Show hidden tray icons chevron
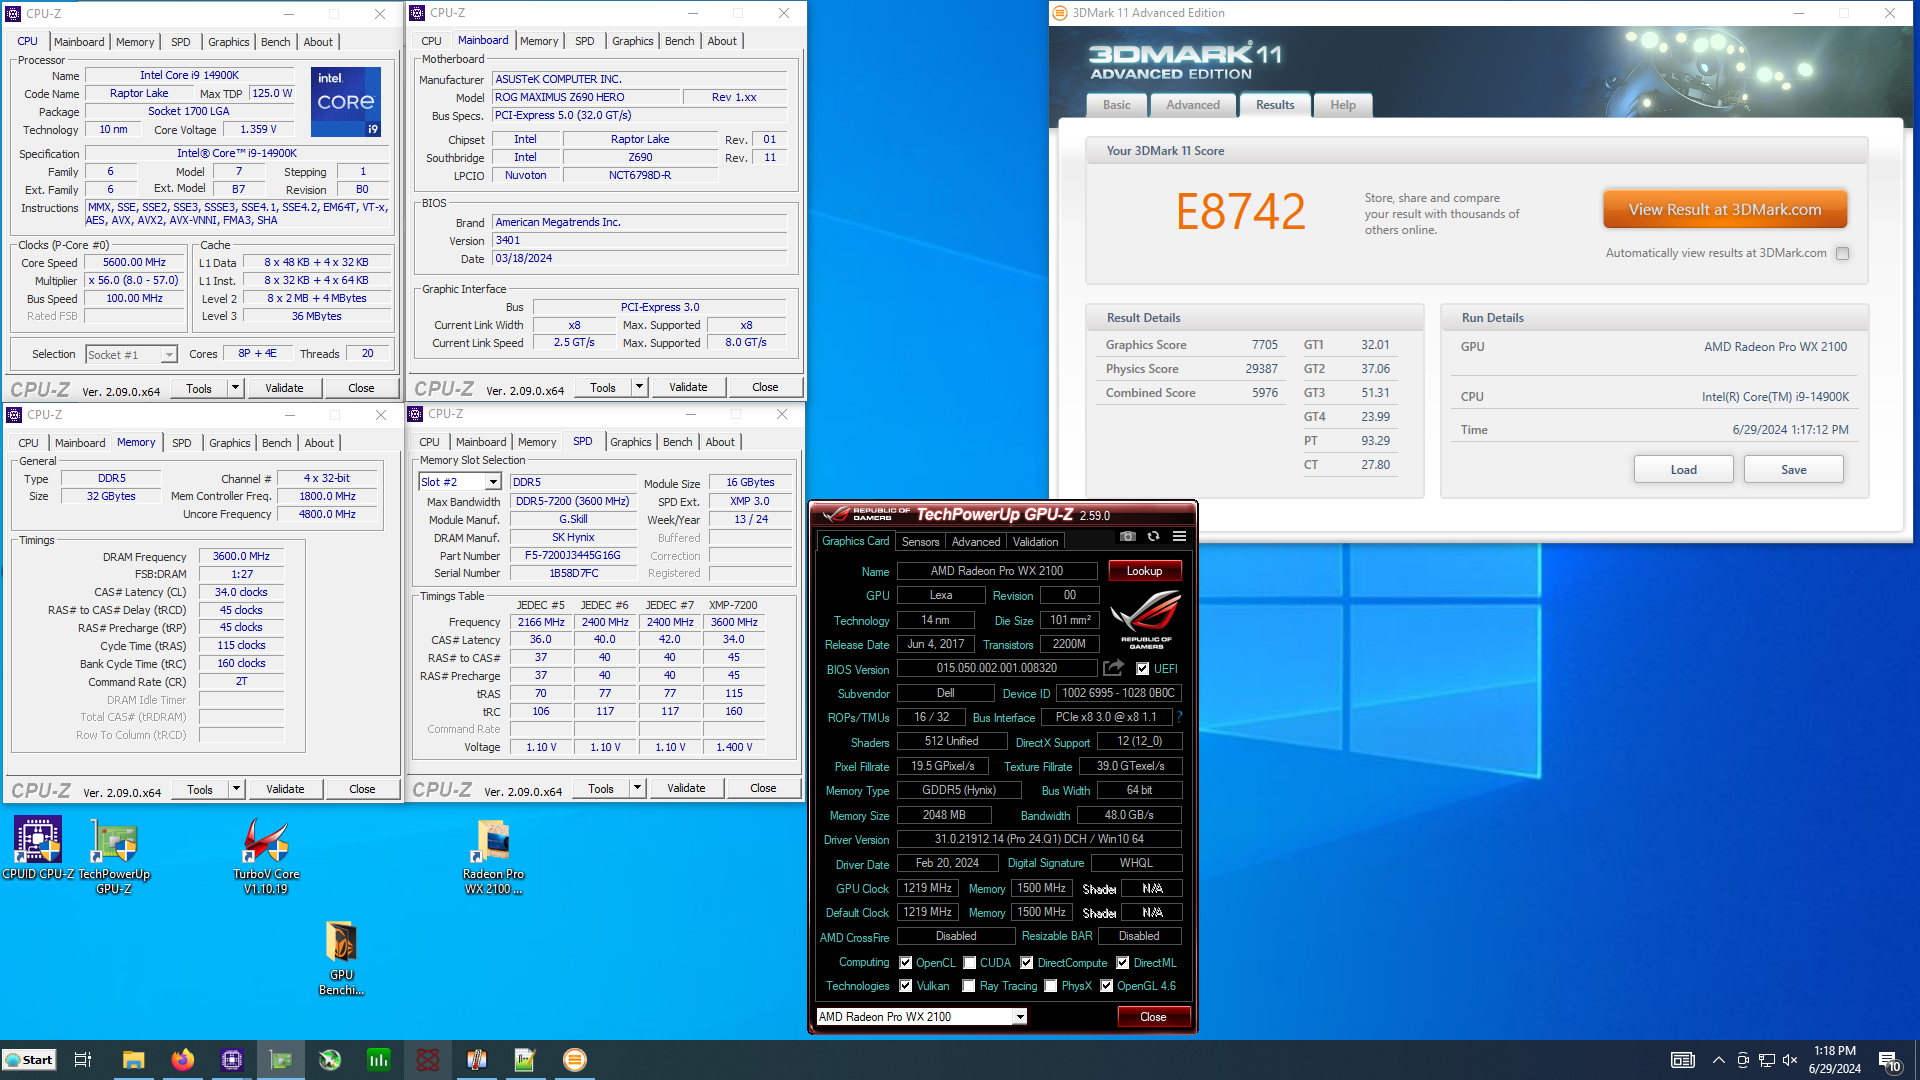This screenshot has height=1080, width=1920. pyautogui.click(x=1718, y=1060)
